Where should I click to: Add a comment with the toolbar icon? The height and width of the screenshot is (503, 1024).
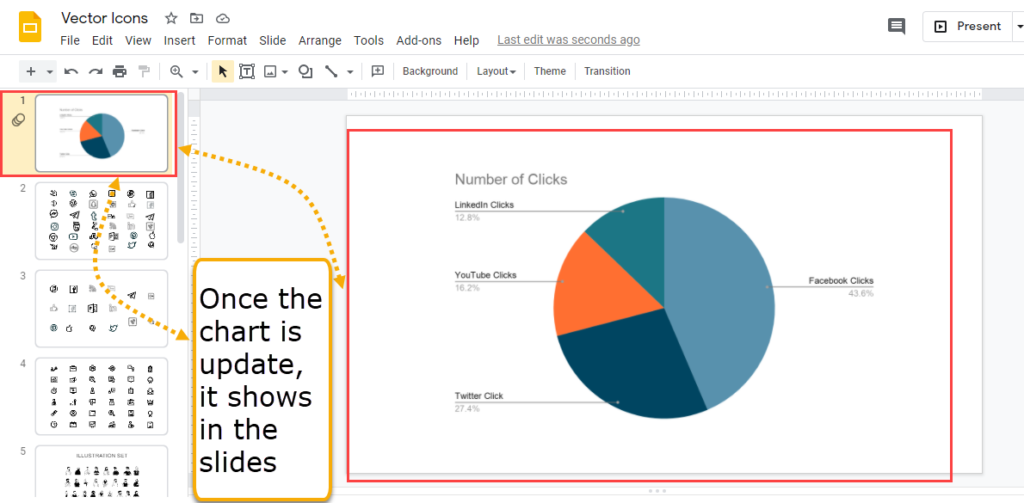(x=377, y=71)
